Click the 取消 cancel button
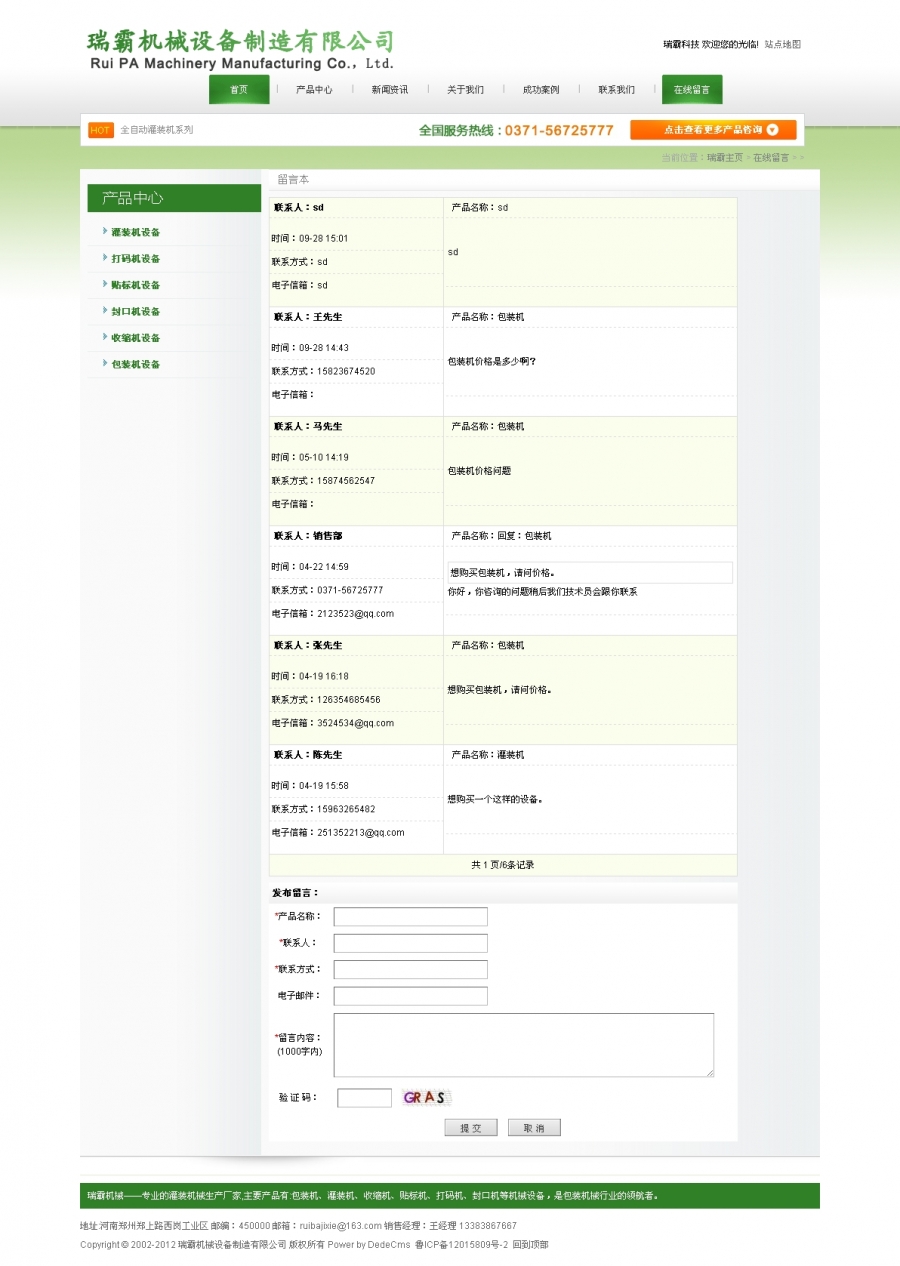The width and height of the screenshot is (900, 1266). click(x=534, y=1128)
